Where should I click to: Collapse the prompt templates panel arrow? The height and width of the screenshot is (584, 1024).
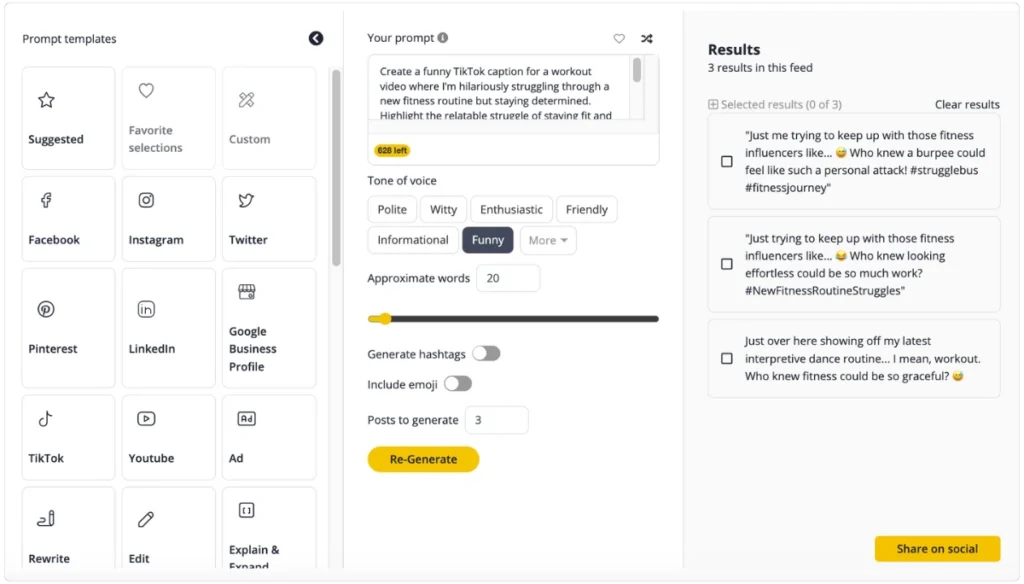point(316,39)
